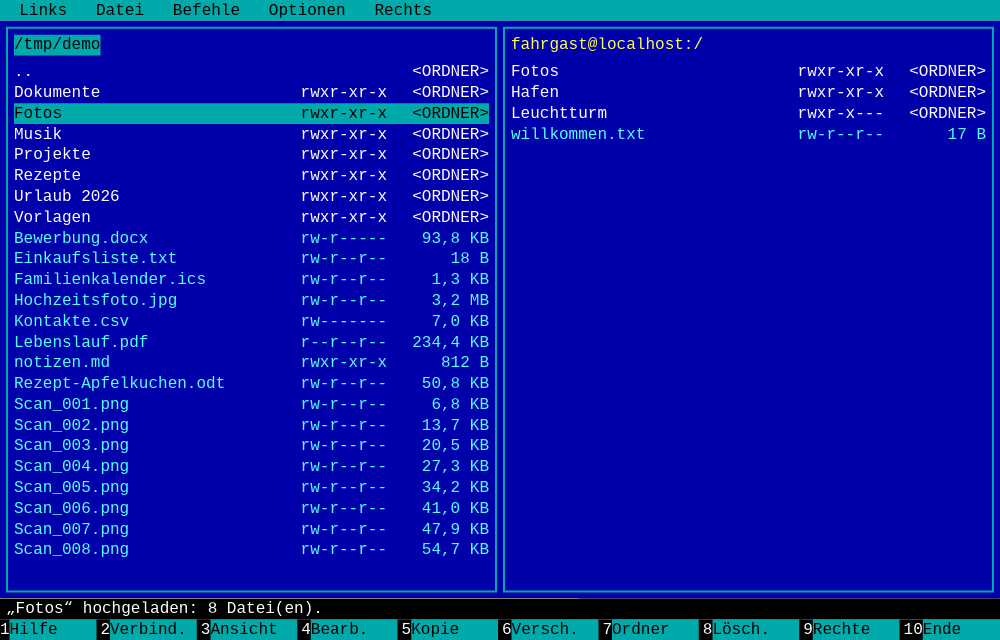Open the Befehle menu
The image size is (1000, 640).
coord(206,10)
